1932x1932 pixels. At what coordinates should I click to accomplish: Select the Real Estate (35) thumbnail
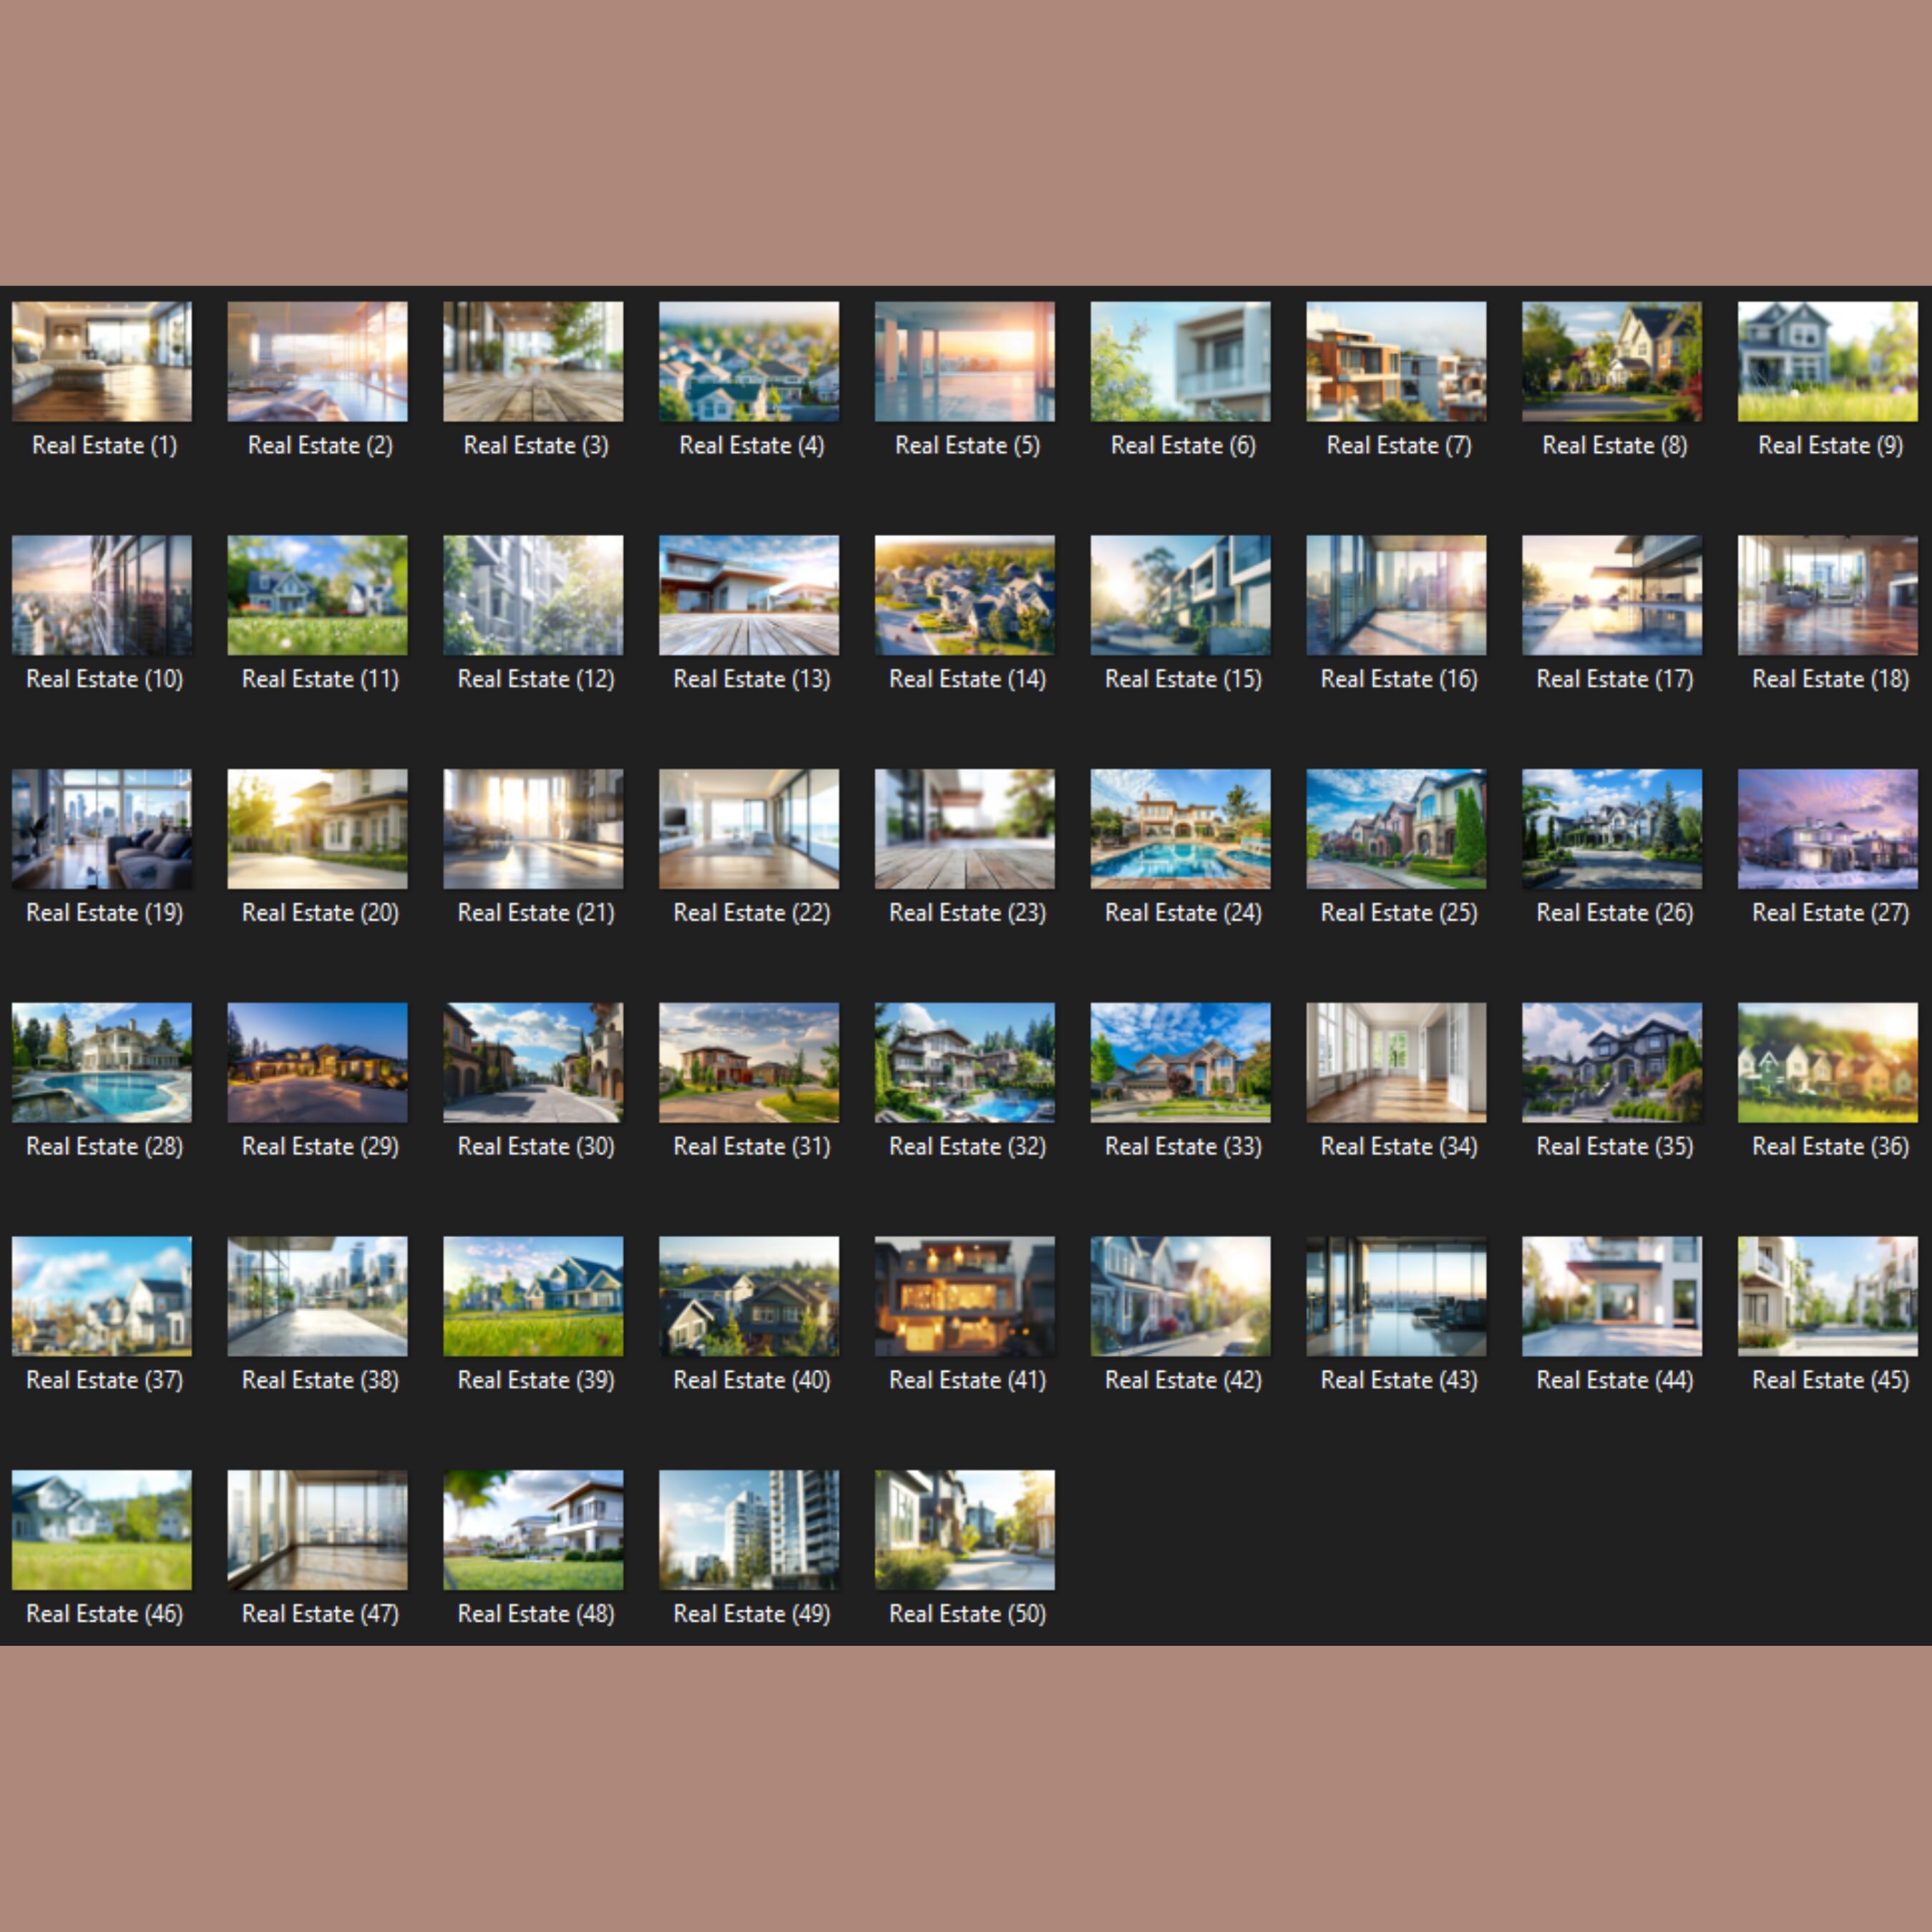[x=1612, y=1062]
